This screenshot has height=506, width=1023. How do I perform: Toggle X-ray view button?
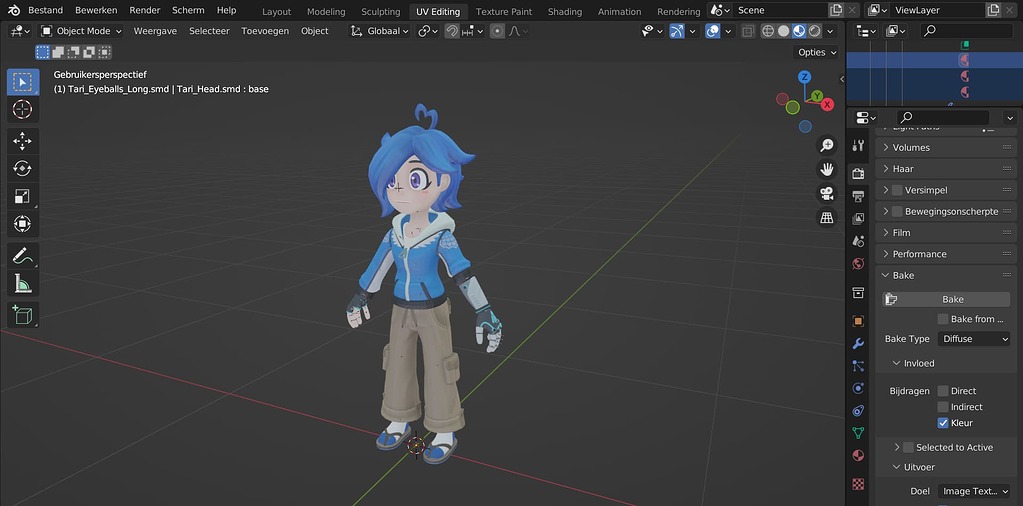(748, 31)
